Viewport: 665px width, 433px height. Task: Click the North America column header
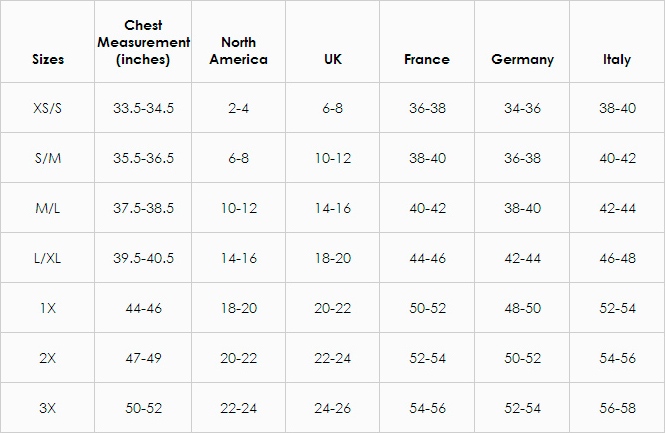[x=238, y=50]
